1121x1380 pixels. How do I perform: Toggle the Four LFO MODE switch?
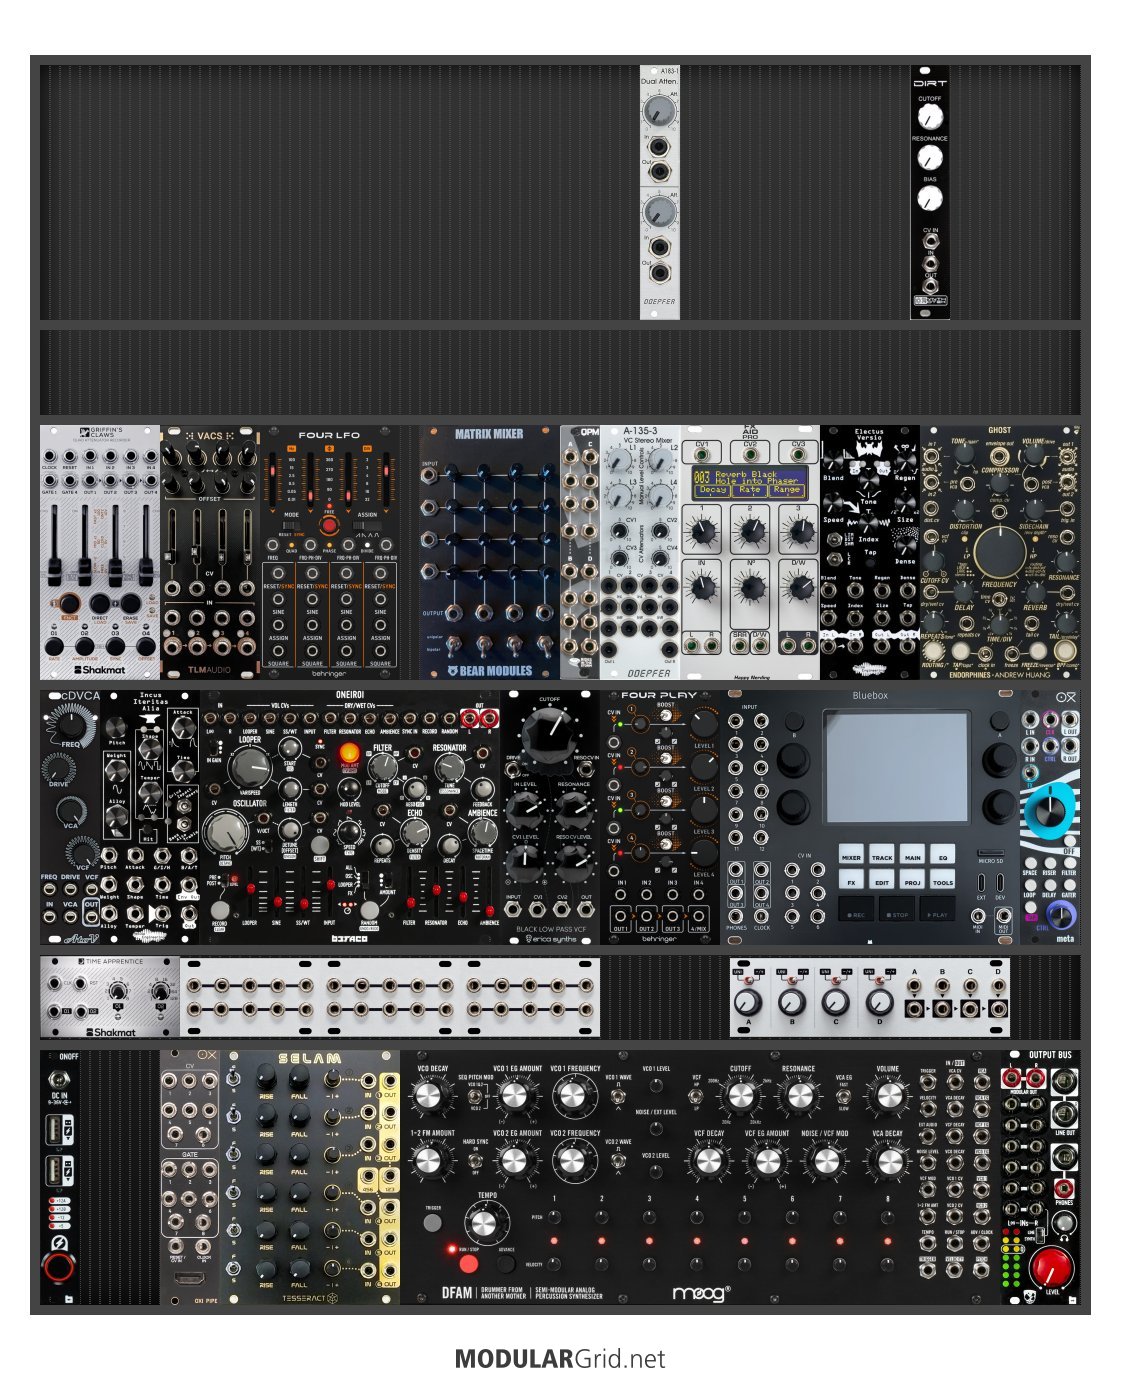pyautogui.click(x=292, y=526)
